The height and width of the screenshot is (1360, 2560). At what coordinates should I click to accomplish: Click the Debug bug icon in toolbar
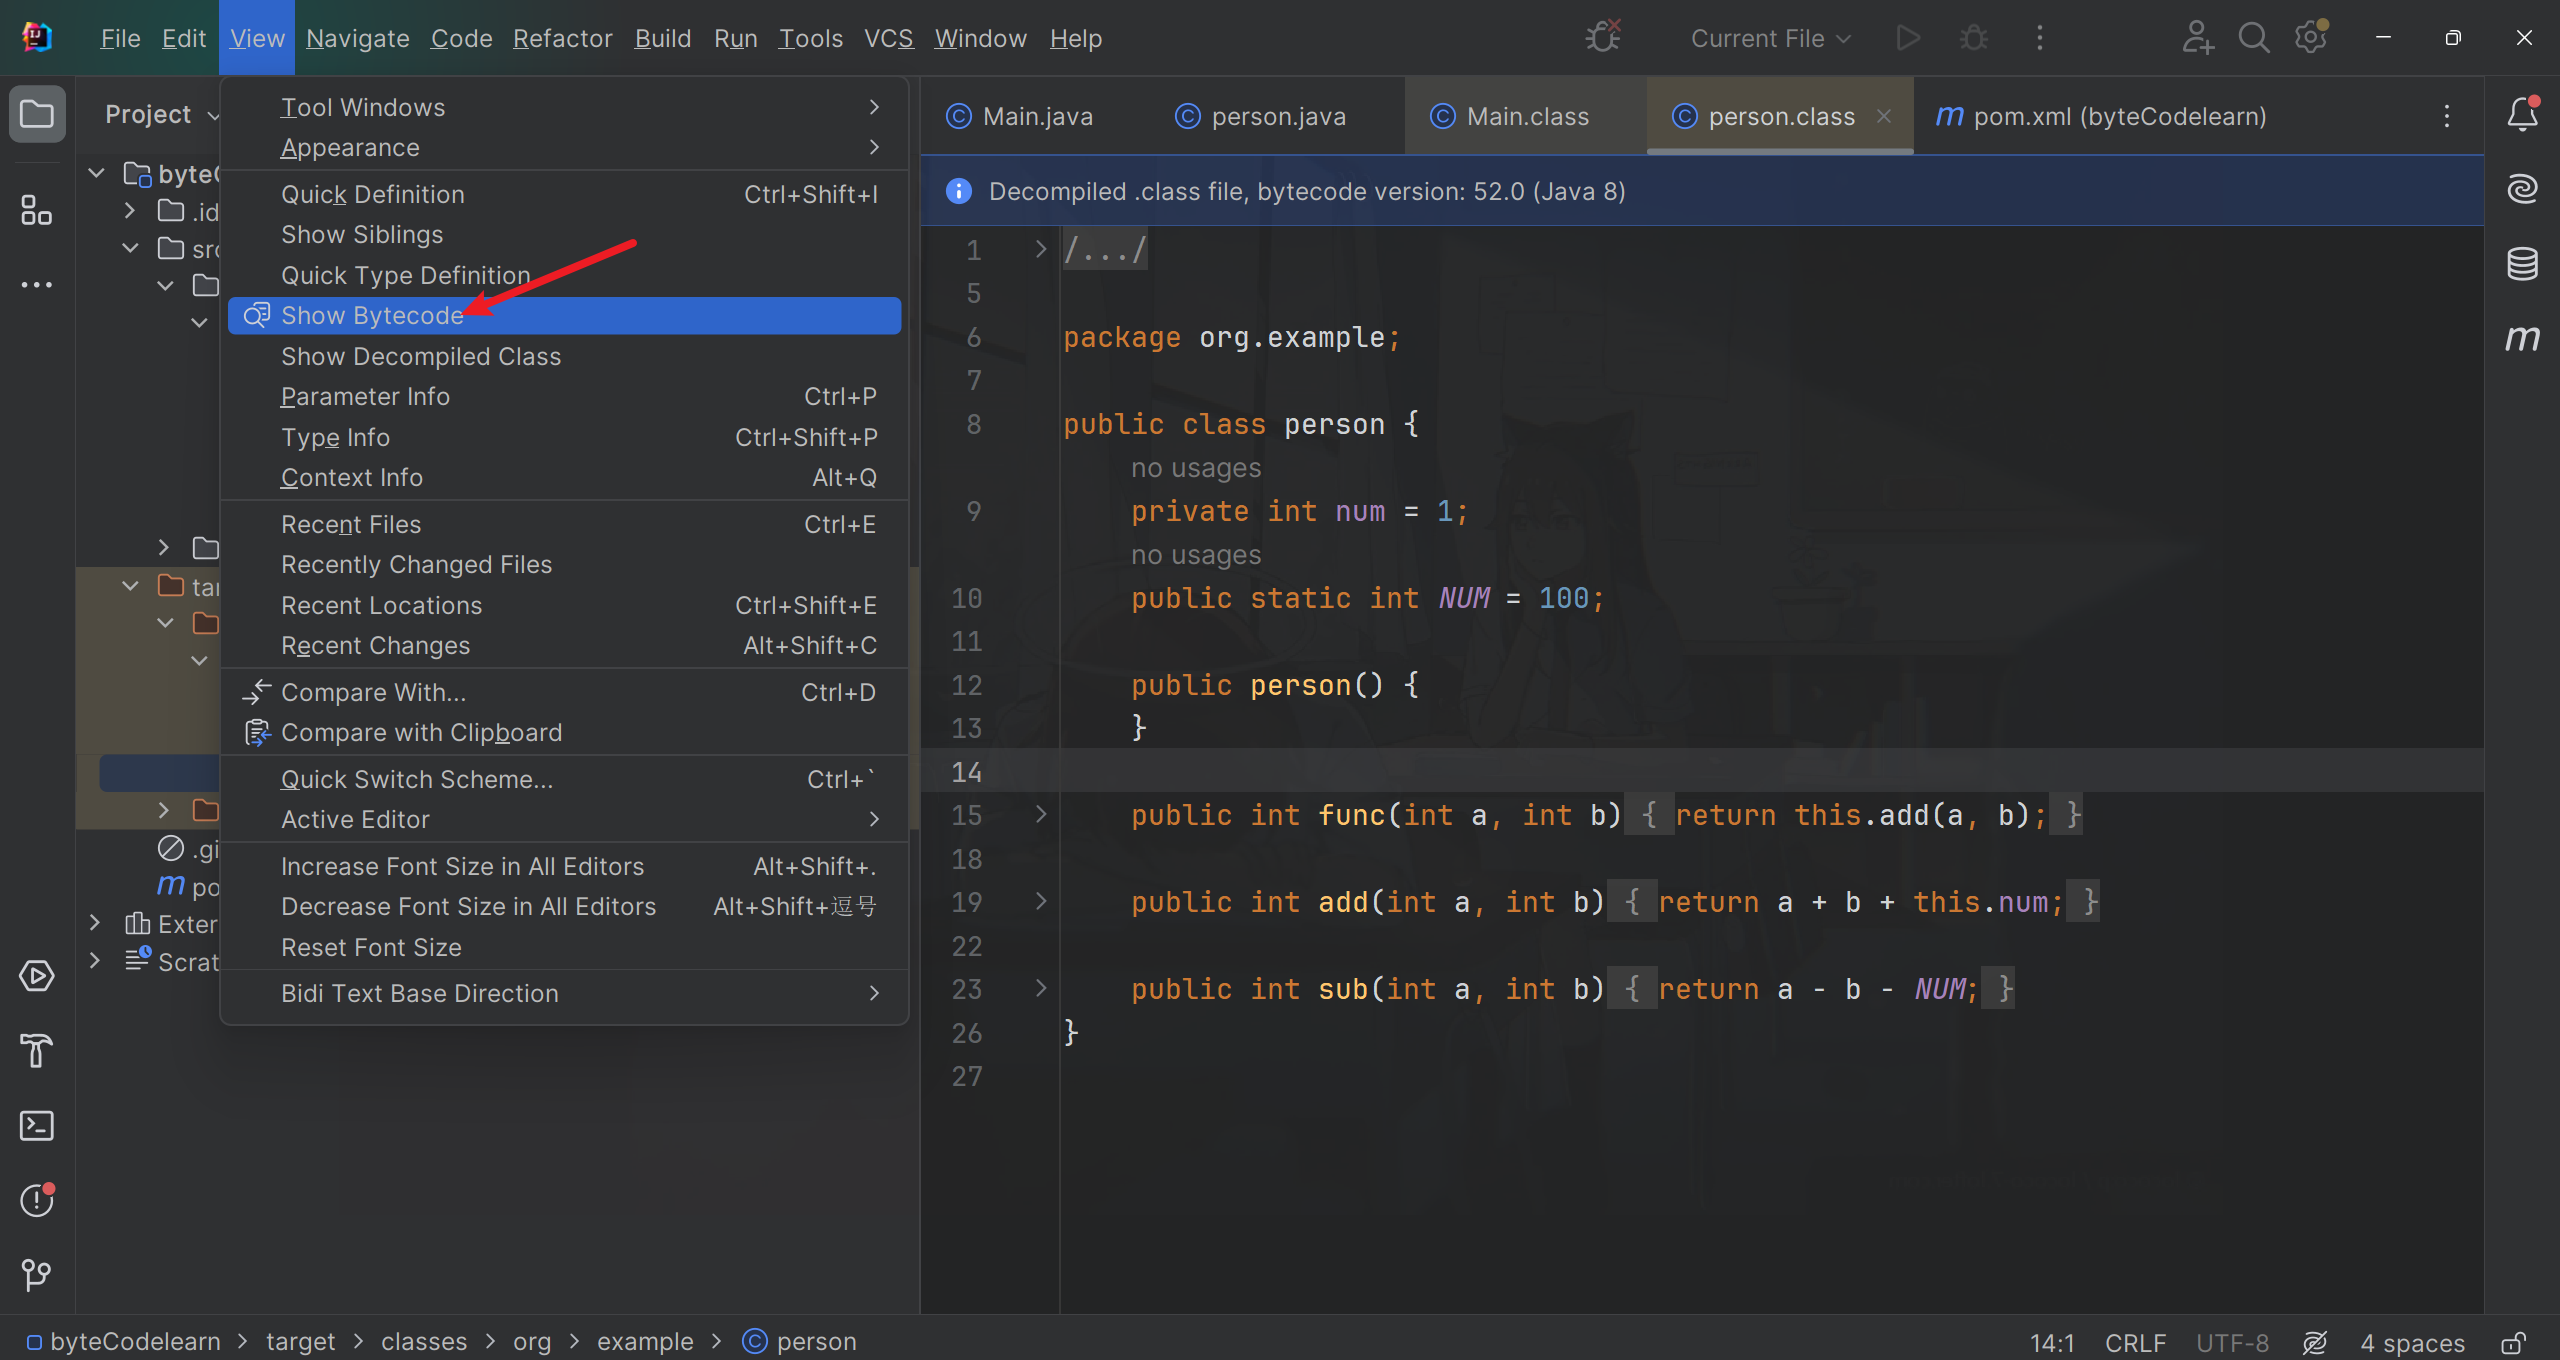pos(1974,38)
